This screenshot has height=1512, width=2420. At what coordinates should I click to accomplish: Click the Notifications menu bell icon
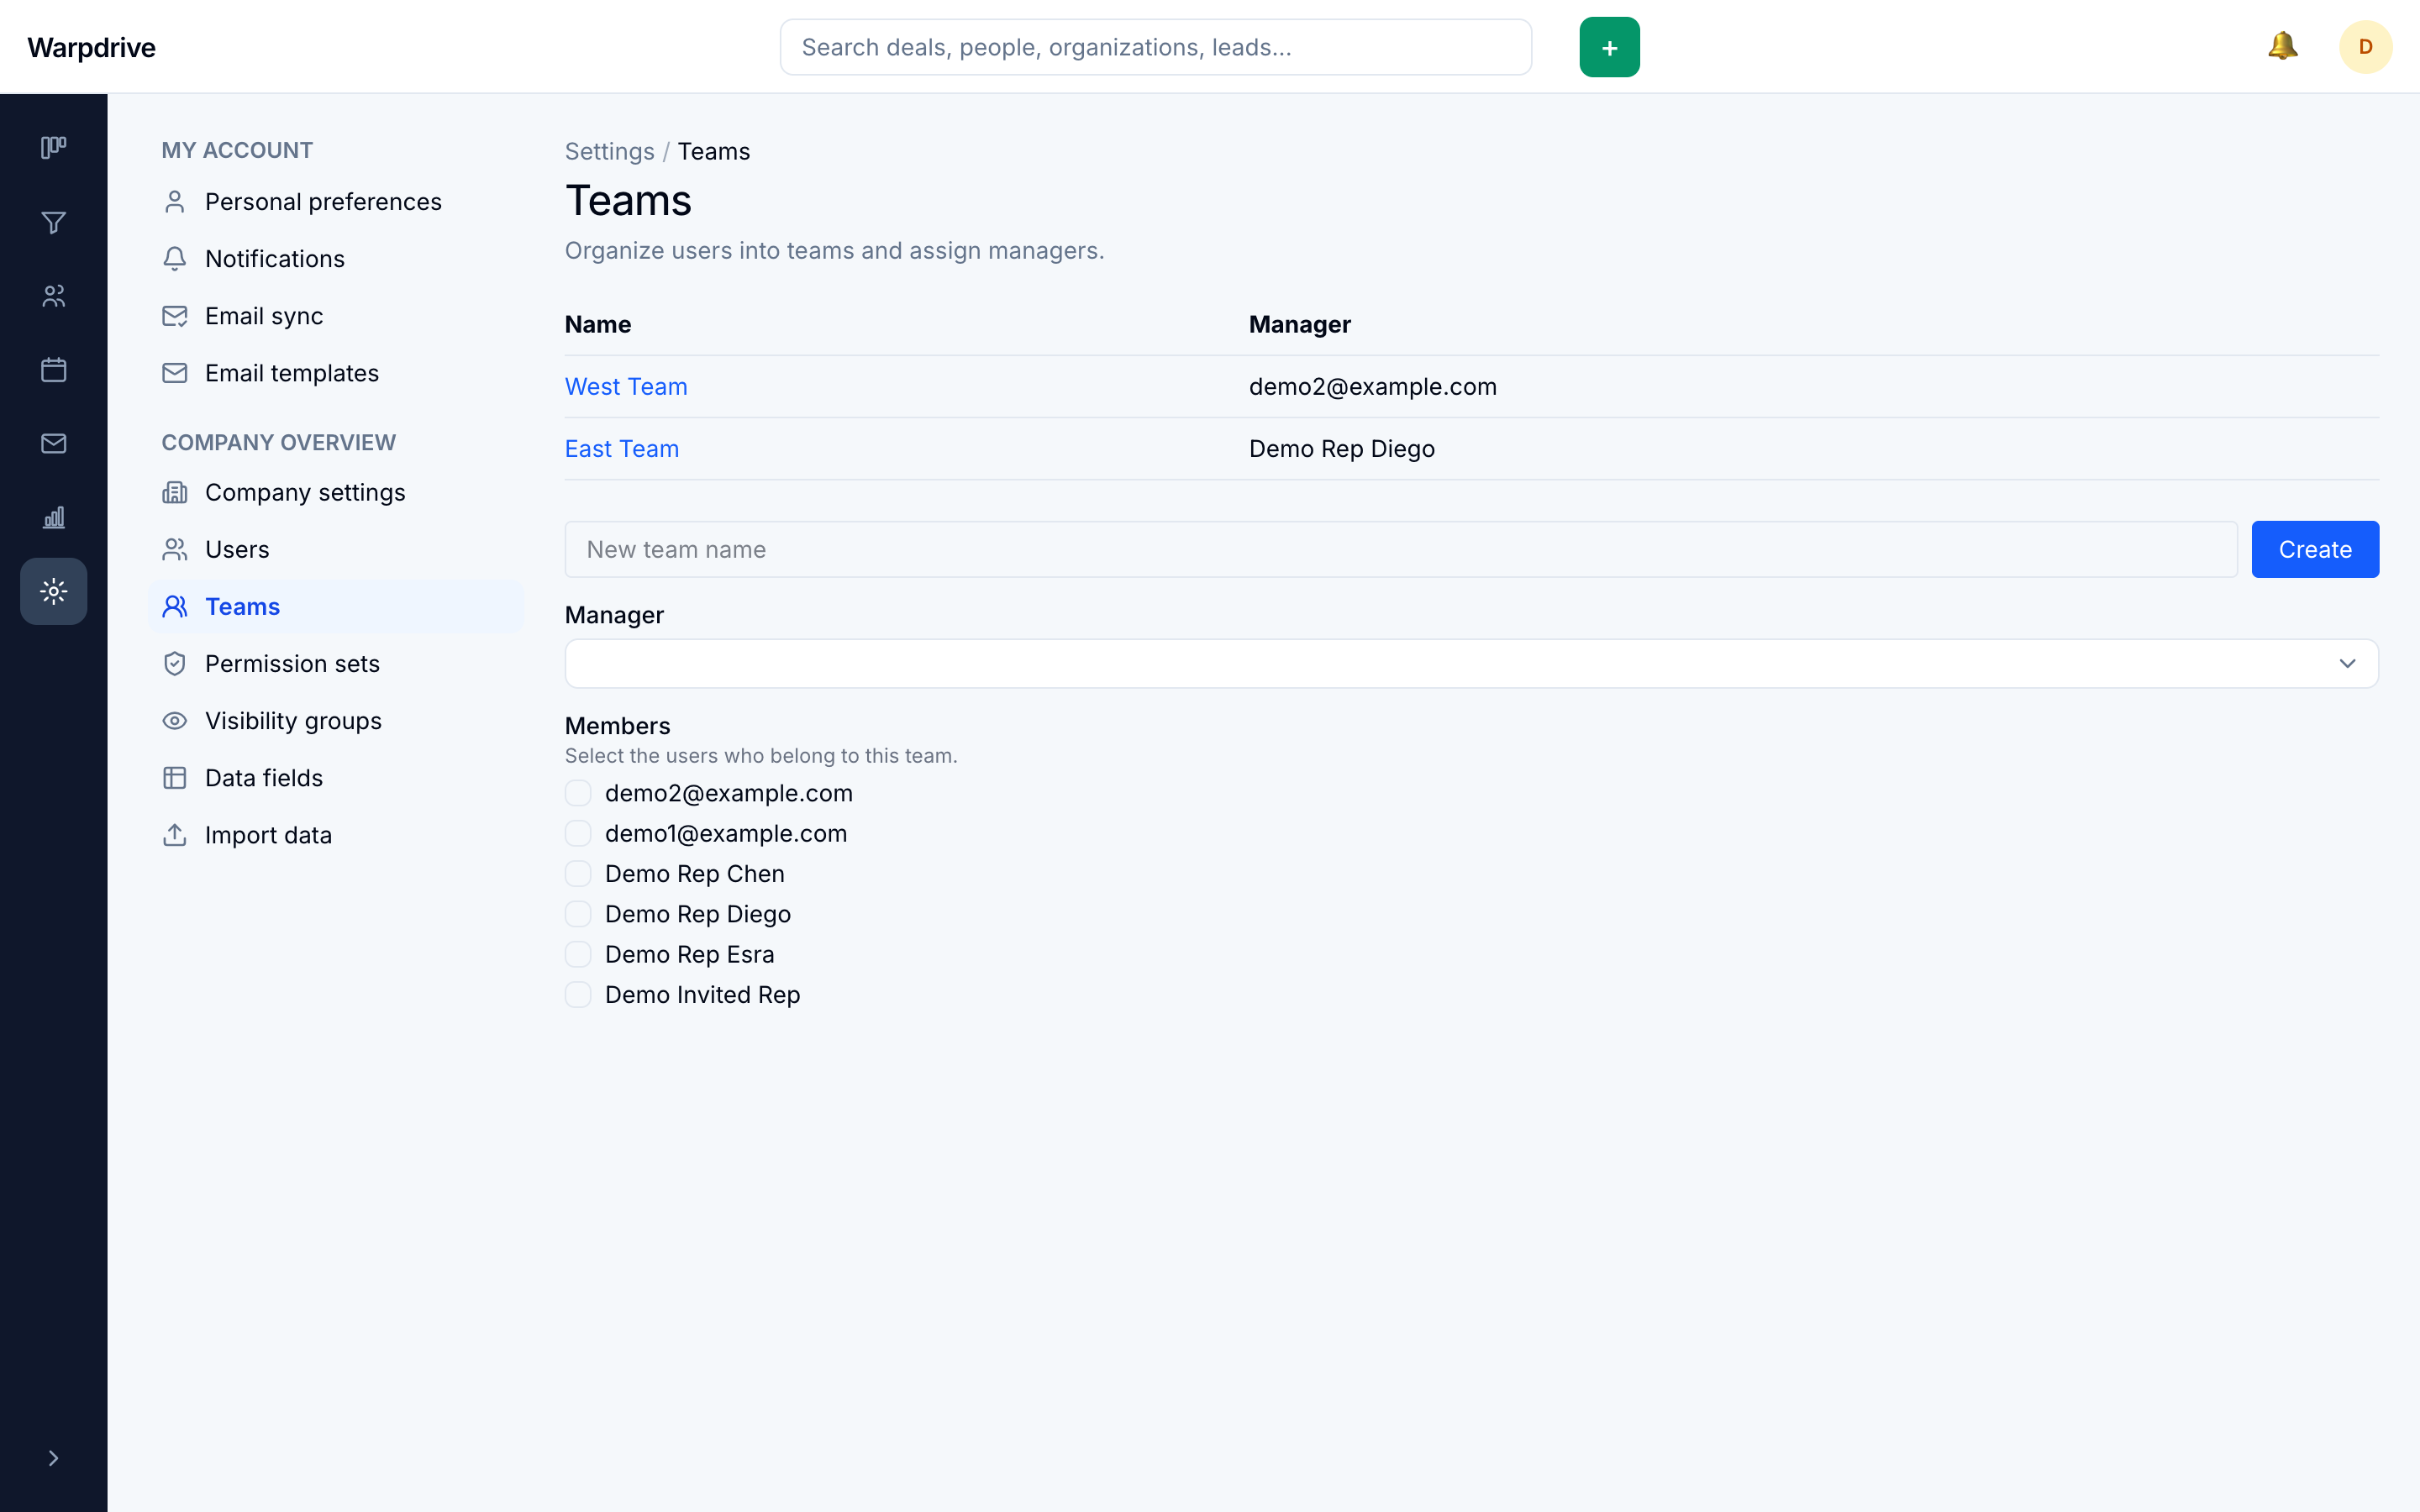(x=175, y=259)
